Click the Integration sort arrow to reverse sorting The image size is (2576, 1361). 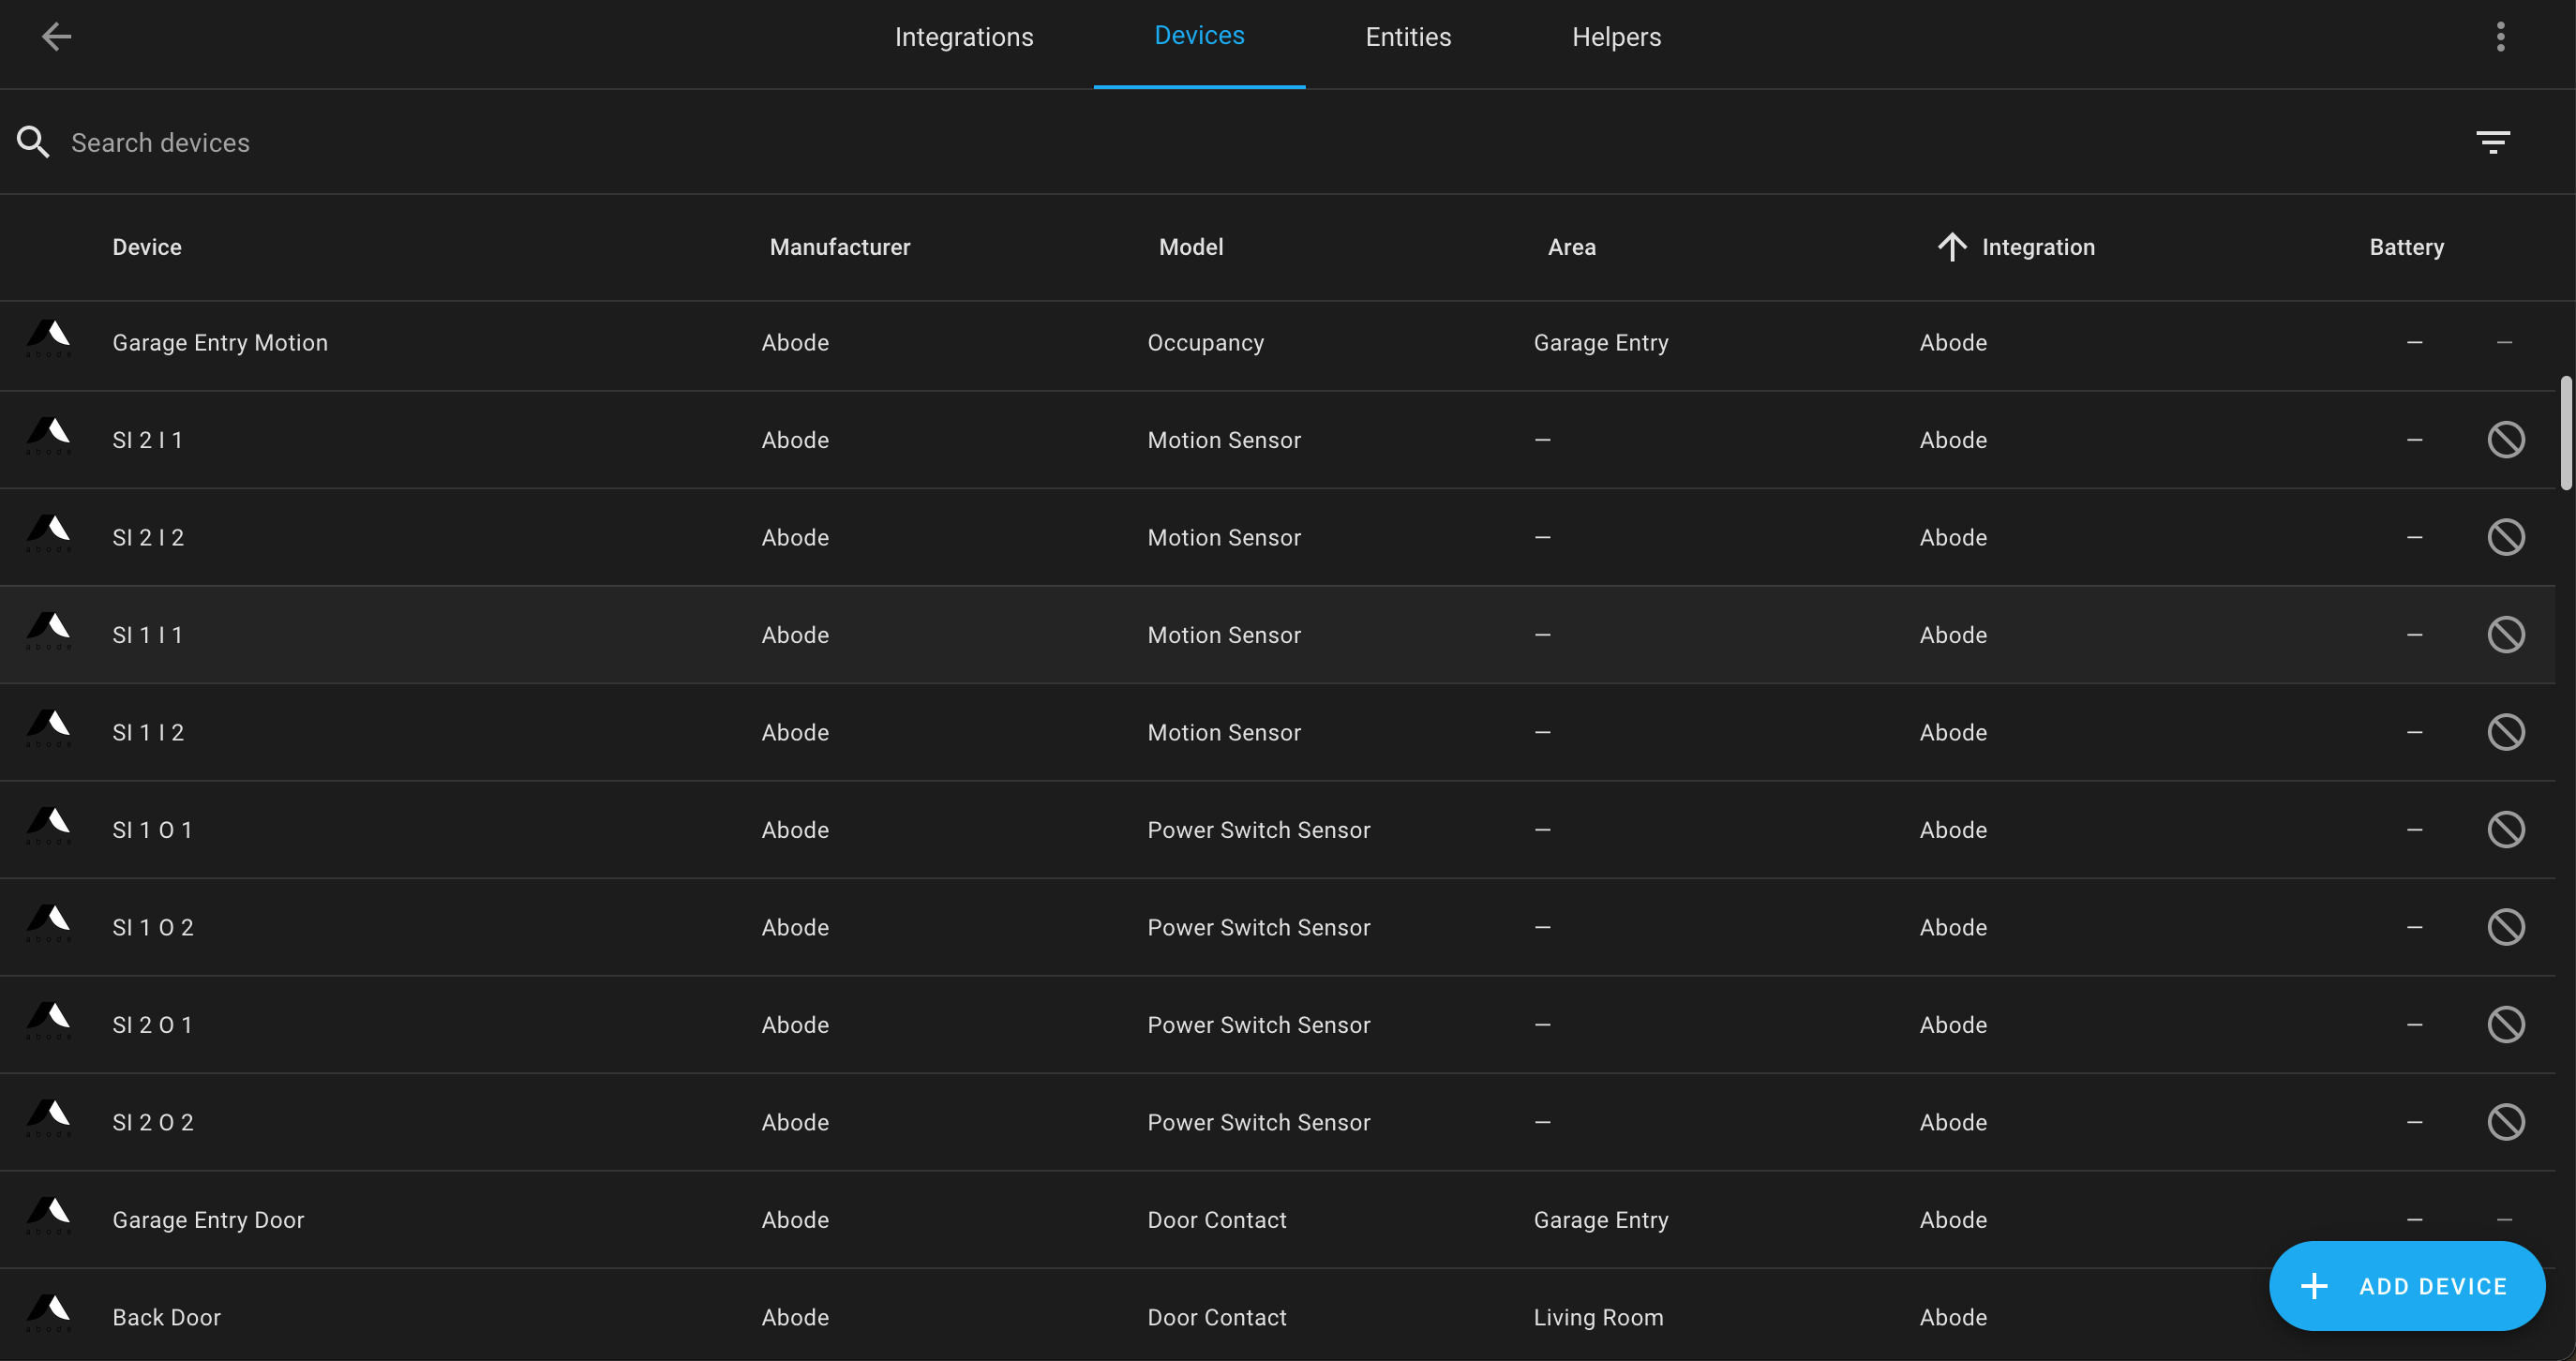[1952, 246]
